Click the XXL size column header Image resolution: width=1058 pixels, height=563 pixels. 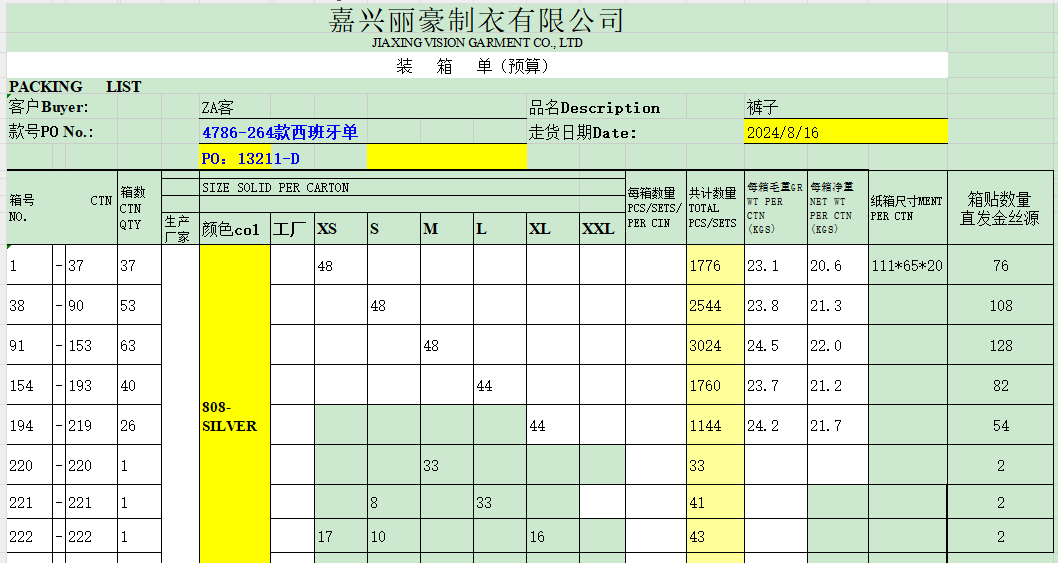598,229
